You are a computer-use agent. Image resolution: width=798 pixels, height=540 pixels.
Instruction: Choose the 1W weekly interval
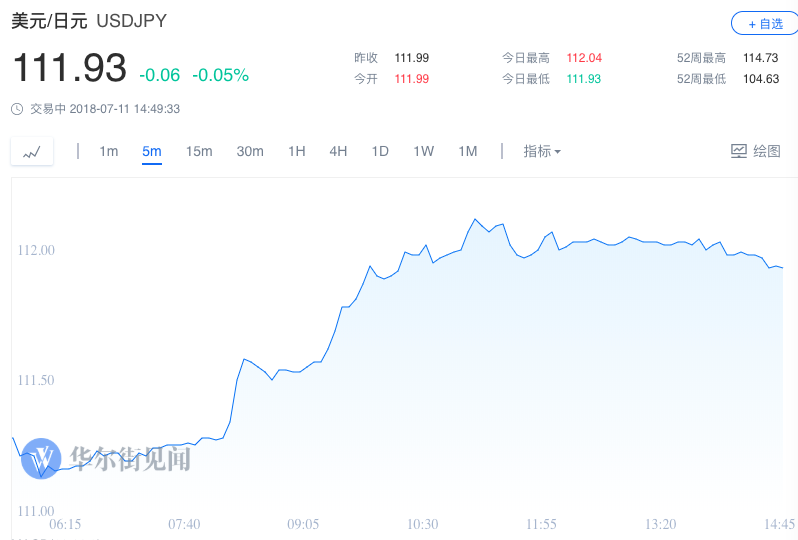pos(424,151)
